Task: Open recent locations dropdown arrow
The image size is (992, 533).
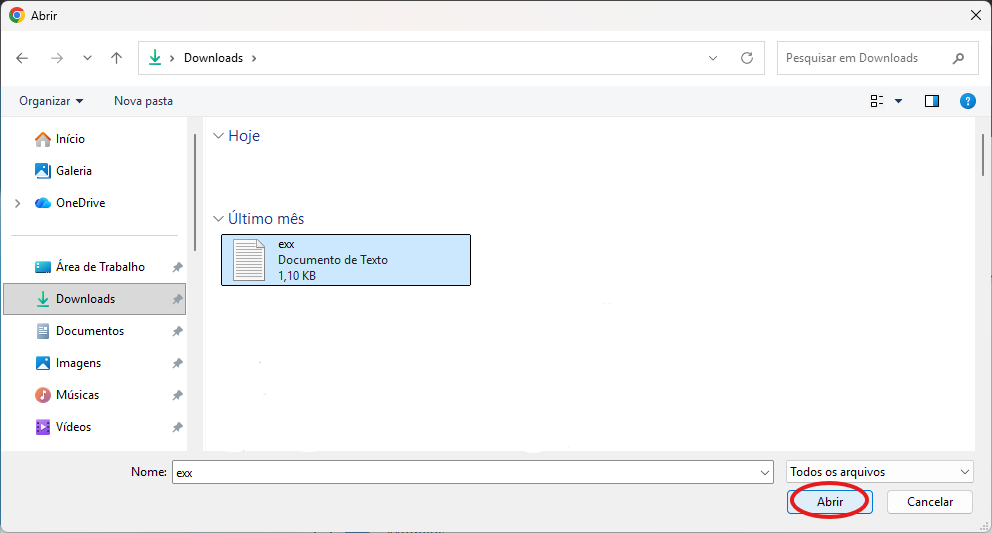Action: click(x=87, y=58)
